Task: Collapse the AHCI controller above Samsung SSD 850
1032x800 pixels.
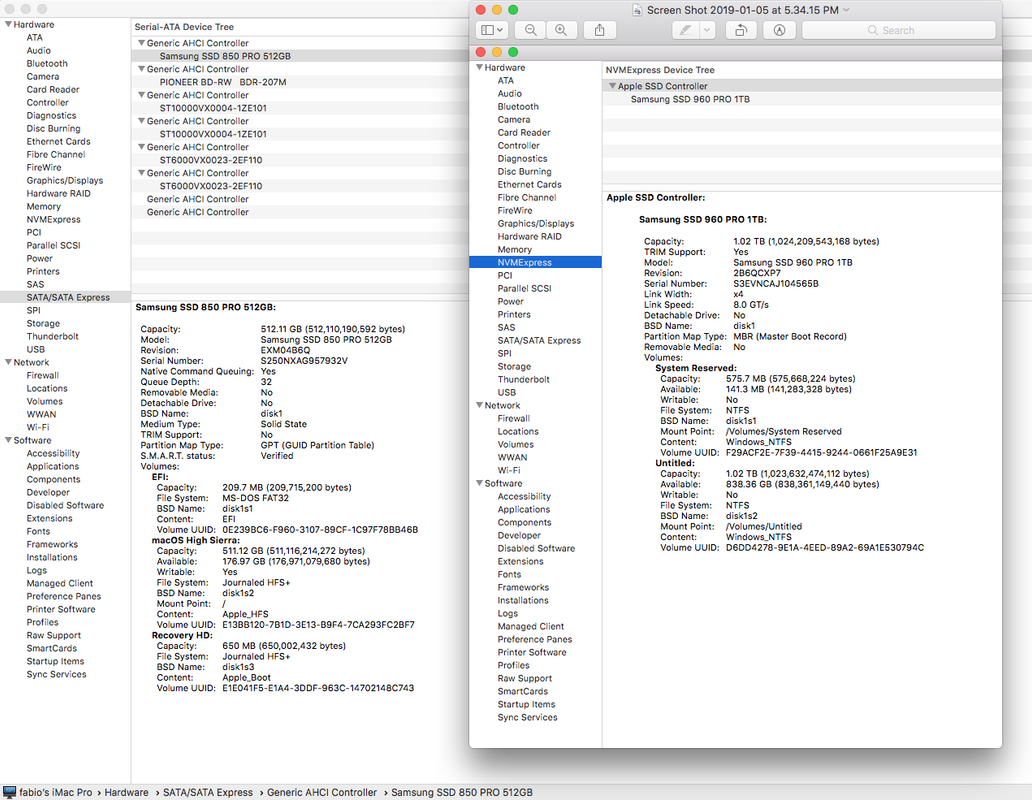Action: [x=142, y=43]
